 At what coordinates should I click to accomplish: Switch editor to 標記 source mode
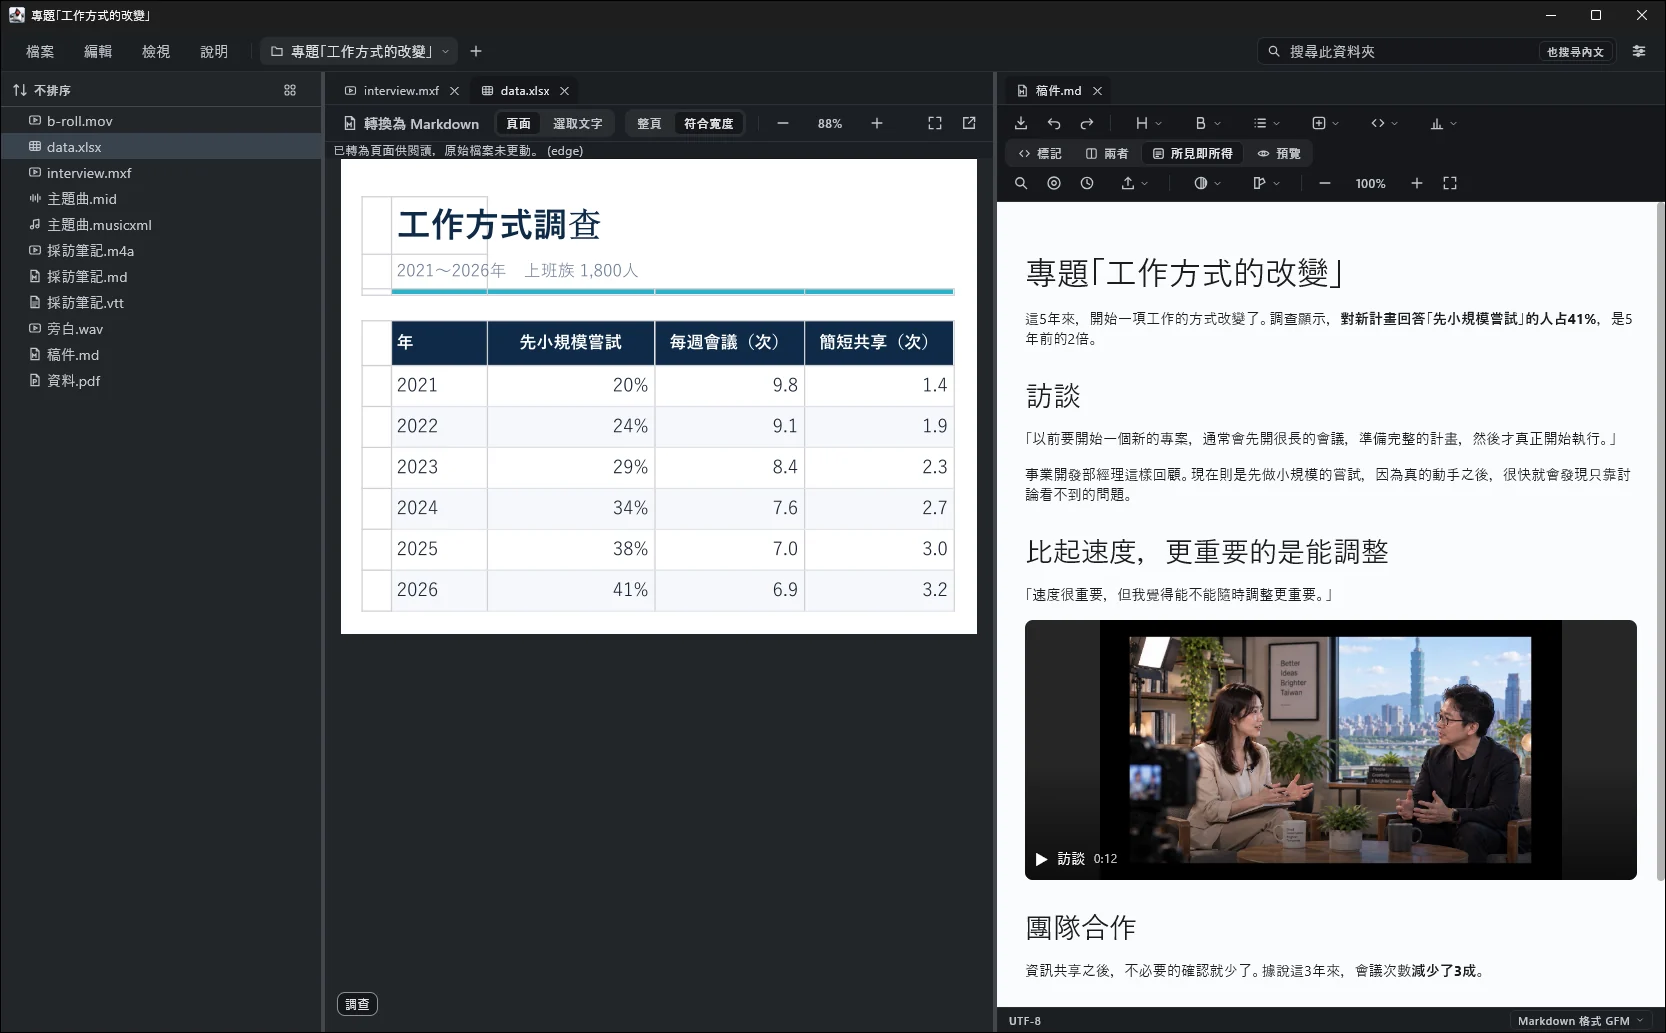point(1040,153)
